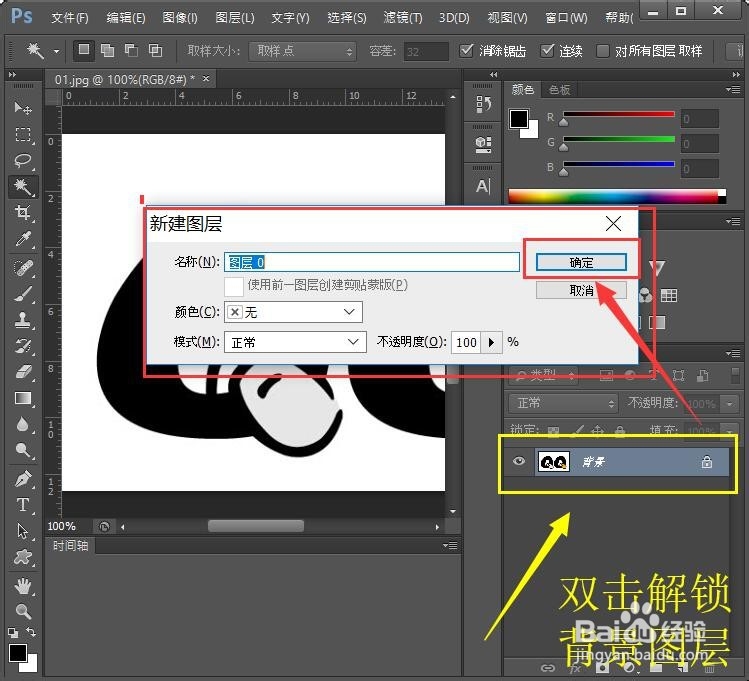This screenshot has height=681, width=749.
Task: Open the 图像(I) menu
Action: tap(180, 18)
